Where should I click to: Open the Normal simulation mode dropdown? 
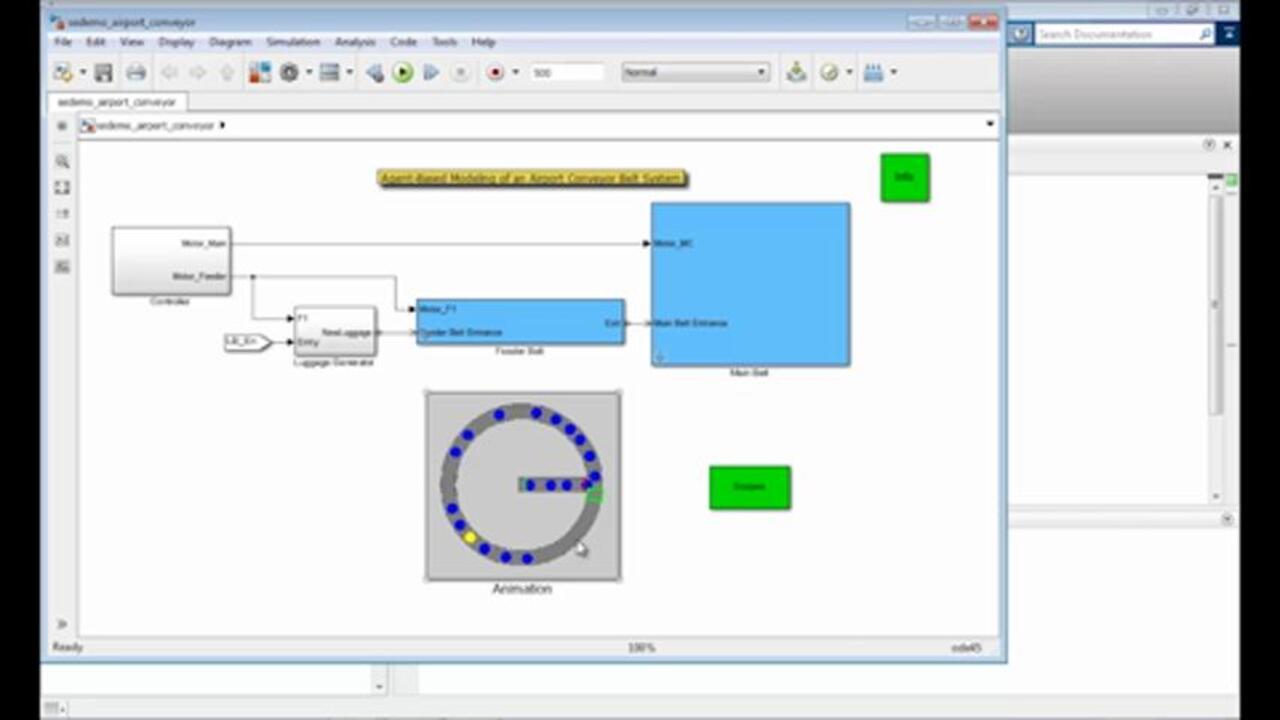695,73
